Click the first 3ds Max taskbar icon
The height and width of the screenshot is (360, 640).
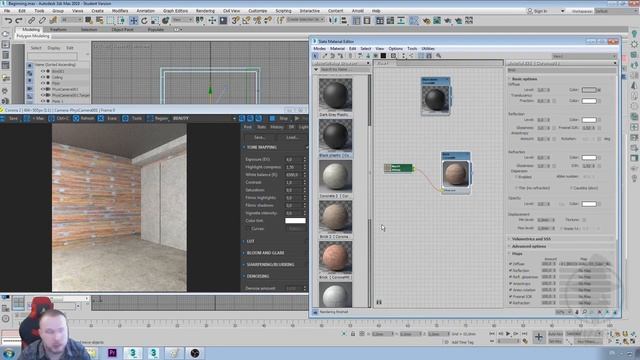[x=133, y=353]
